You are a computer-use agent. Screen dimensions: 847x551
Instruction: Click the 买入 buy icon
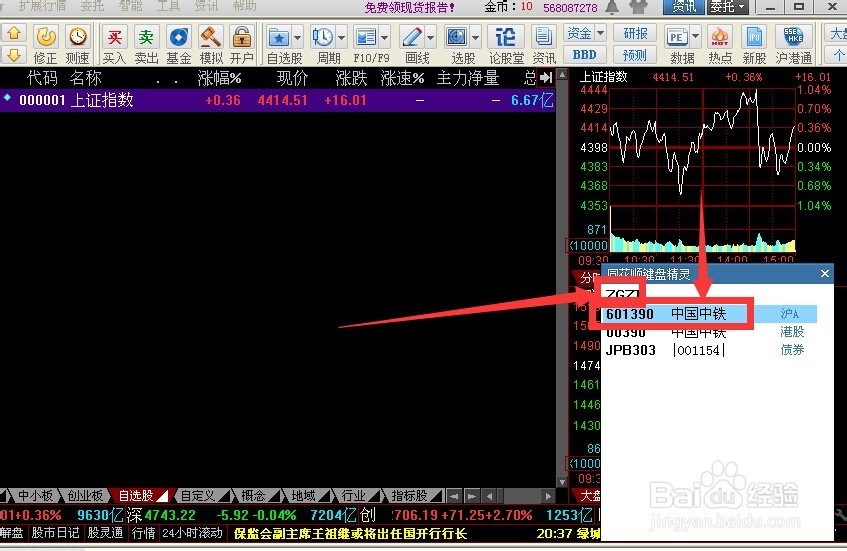click(x=115, y=44)
